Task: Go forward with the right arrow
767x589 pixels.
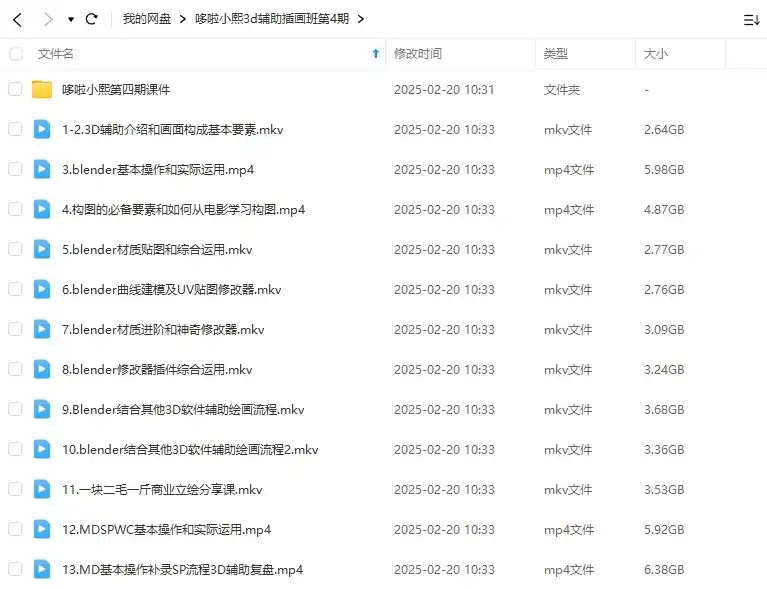Action: [47, 20]
